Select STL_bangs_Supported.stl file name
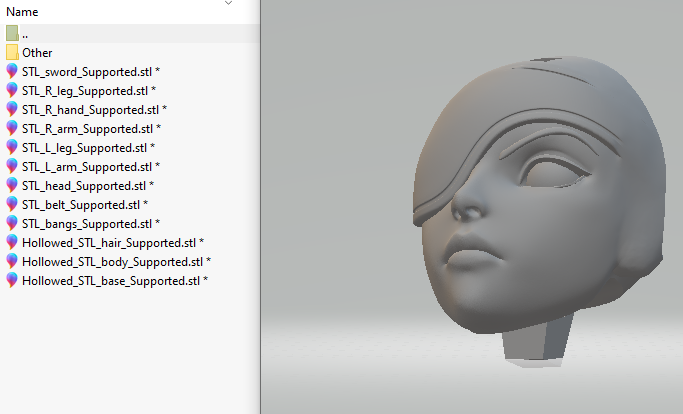Screen dimensions: 683x414 click(90, 223)
